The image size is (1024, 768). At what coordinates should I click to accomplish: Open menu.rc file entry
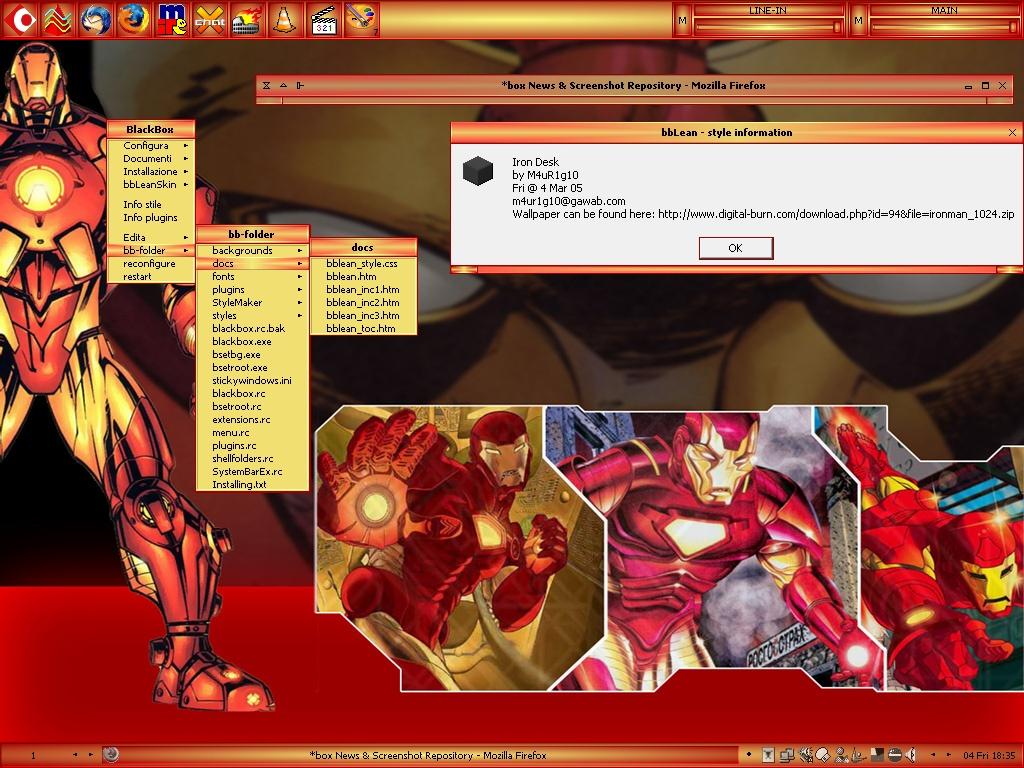pos(252,432)
